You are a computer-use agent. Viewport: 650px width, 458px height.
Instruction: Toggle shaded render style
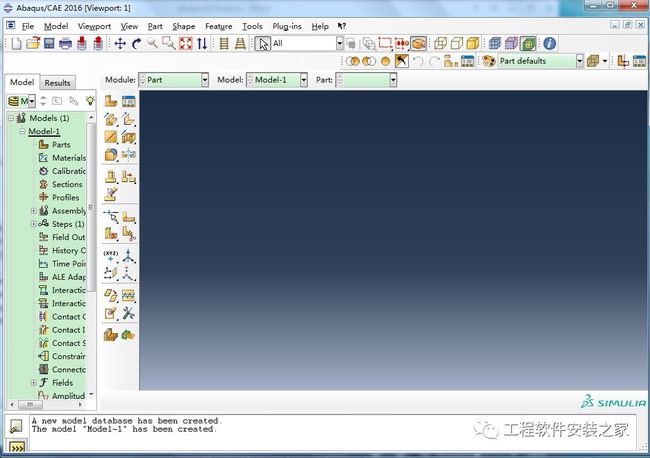(x=473, y=43)
